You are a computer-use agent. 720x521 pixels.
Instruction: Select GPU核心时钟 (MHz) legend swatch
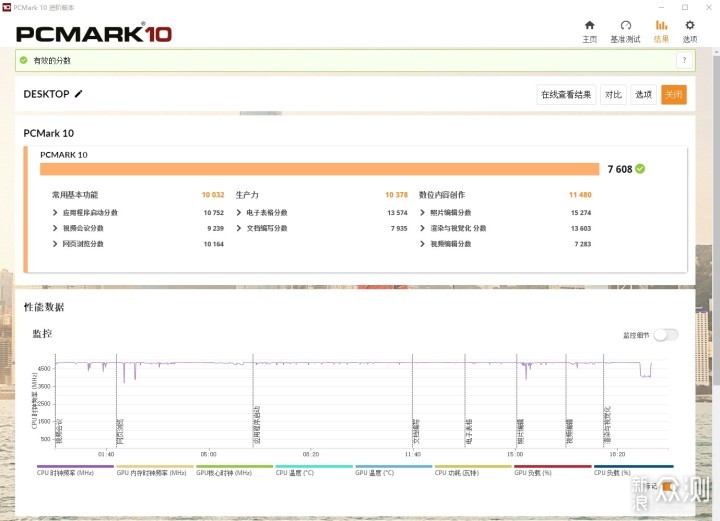click(234, 466)
